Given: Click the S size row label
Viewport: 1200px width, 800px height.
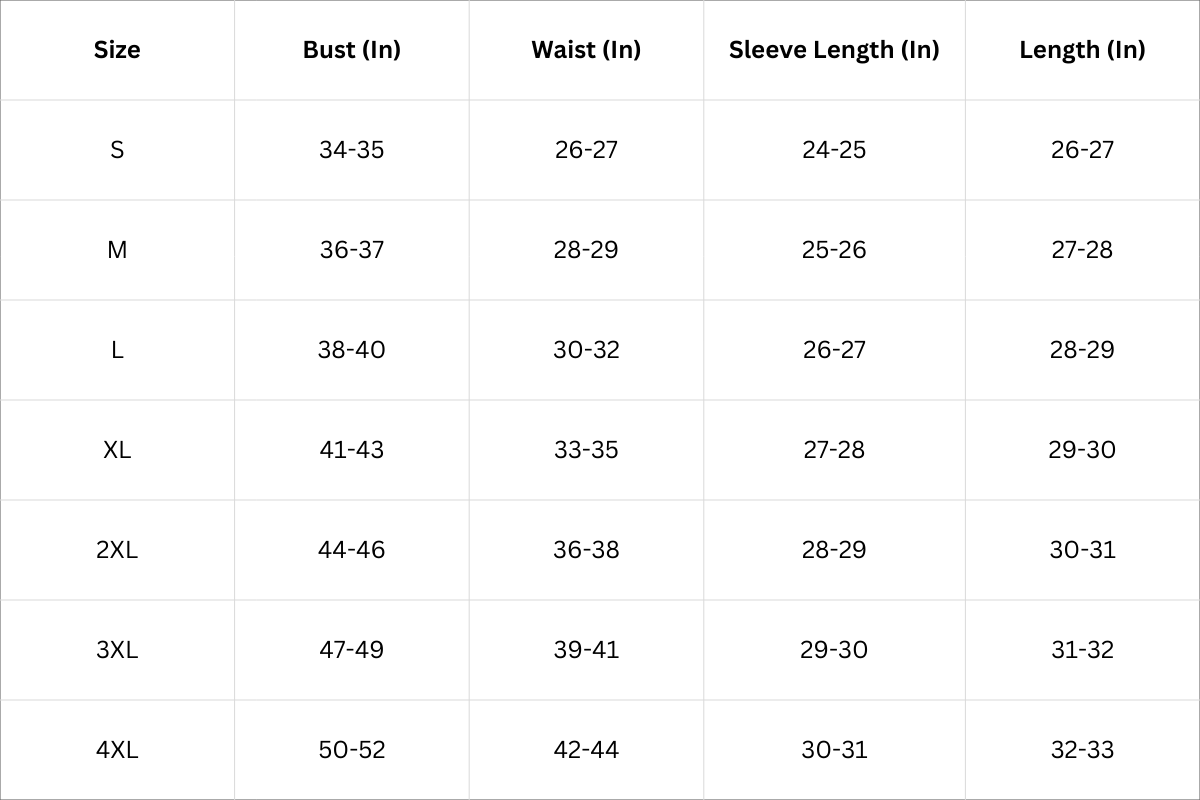Looking at the screenshot, I should tap(117, 150).
